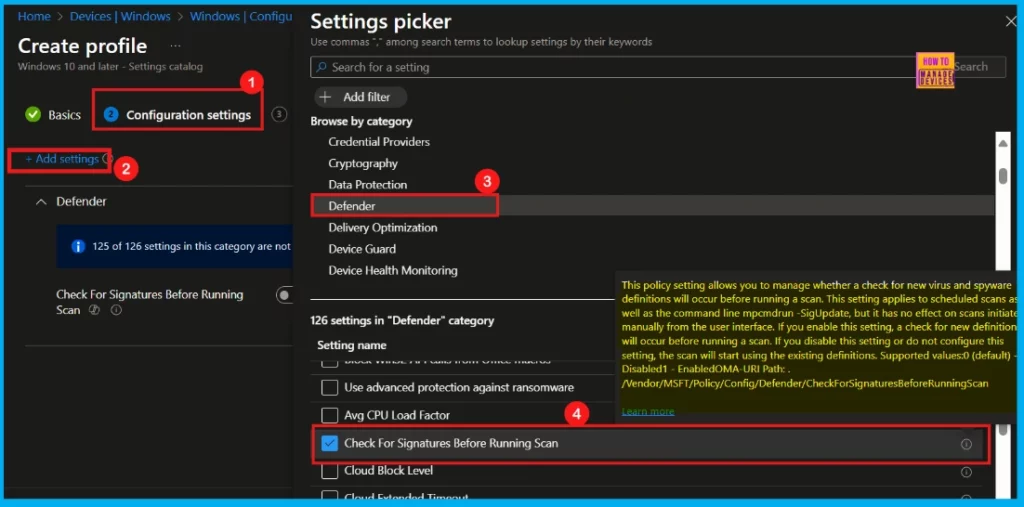
Task: Select Device Guard category
Action: [x=362, y=249]
